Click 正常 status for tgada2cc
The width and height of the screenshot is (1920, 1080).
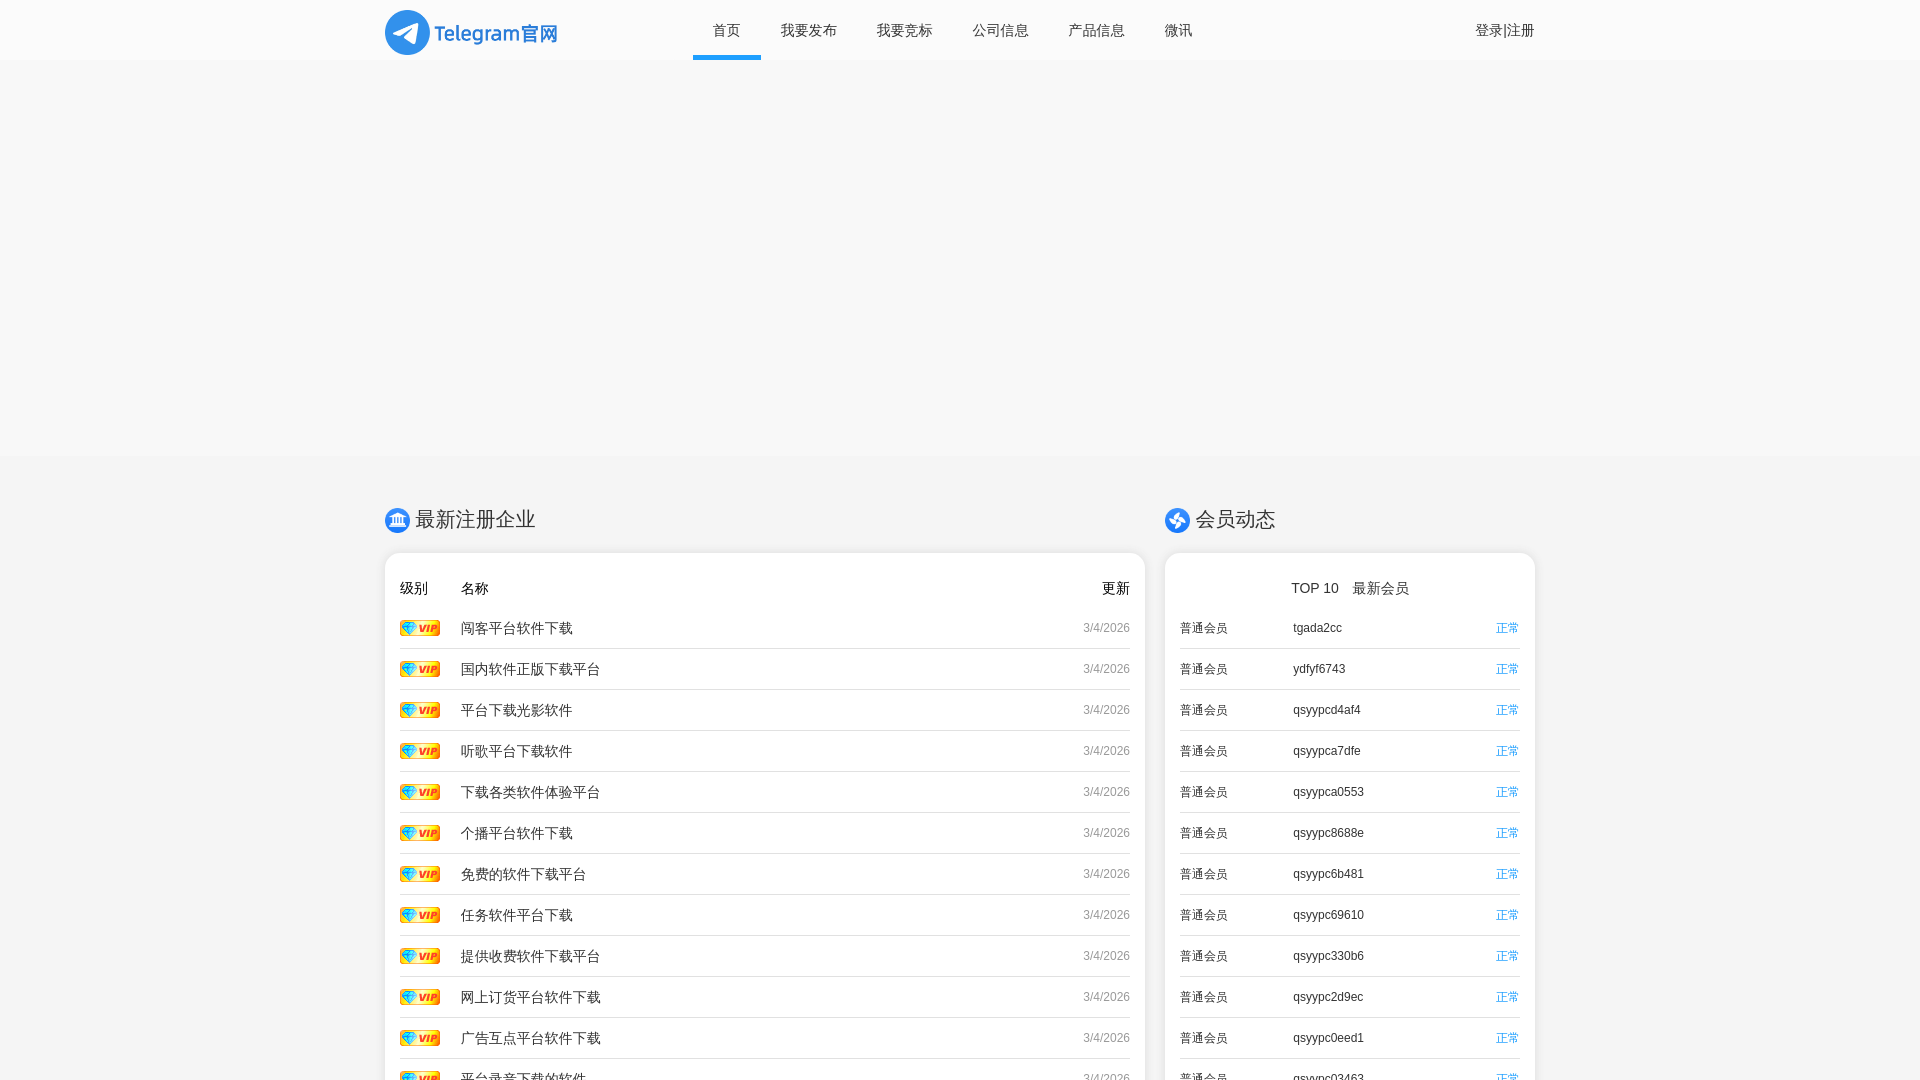[1508, 628]
